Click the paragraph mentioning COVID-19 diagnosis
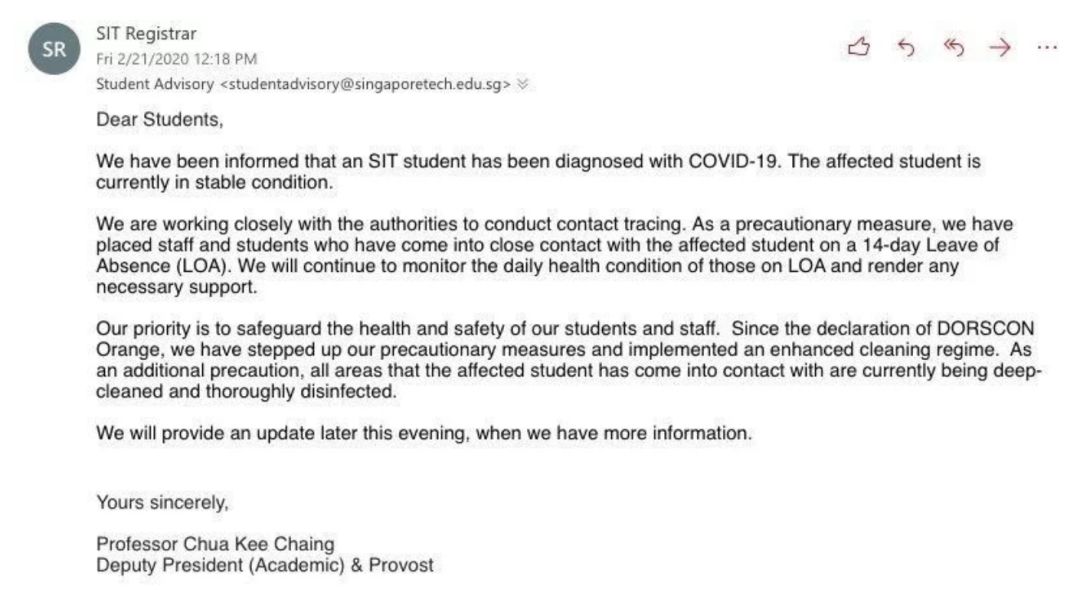This screenshot has width=1080, height=599. (538, 172)
